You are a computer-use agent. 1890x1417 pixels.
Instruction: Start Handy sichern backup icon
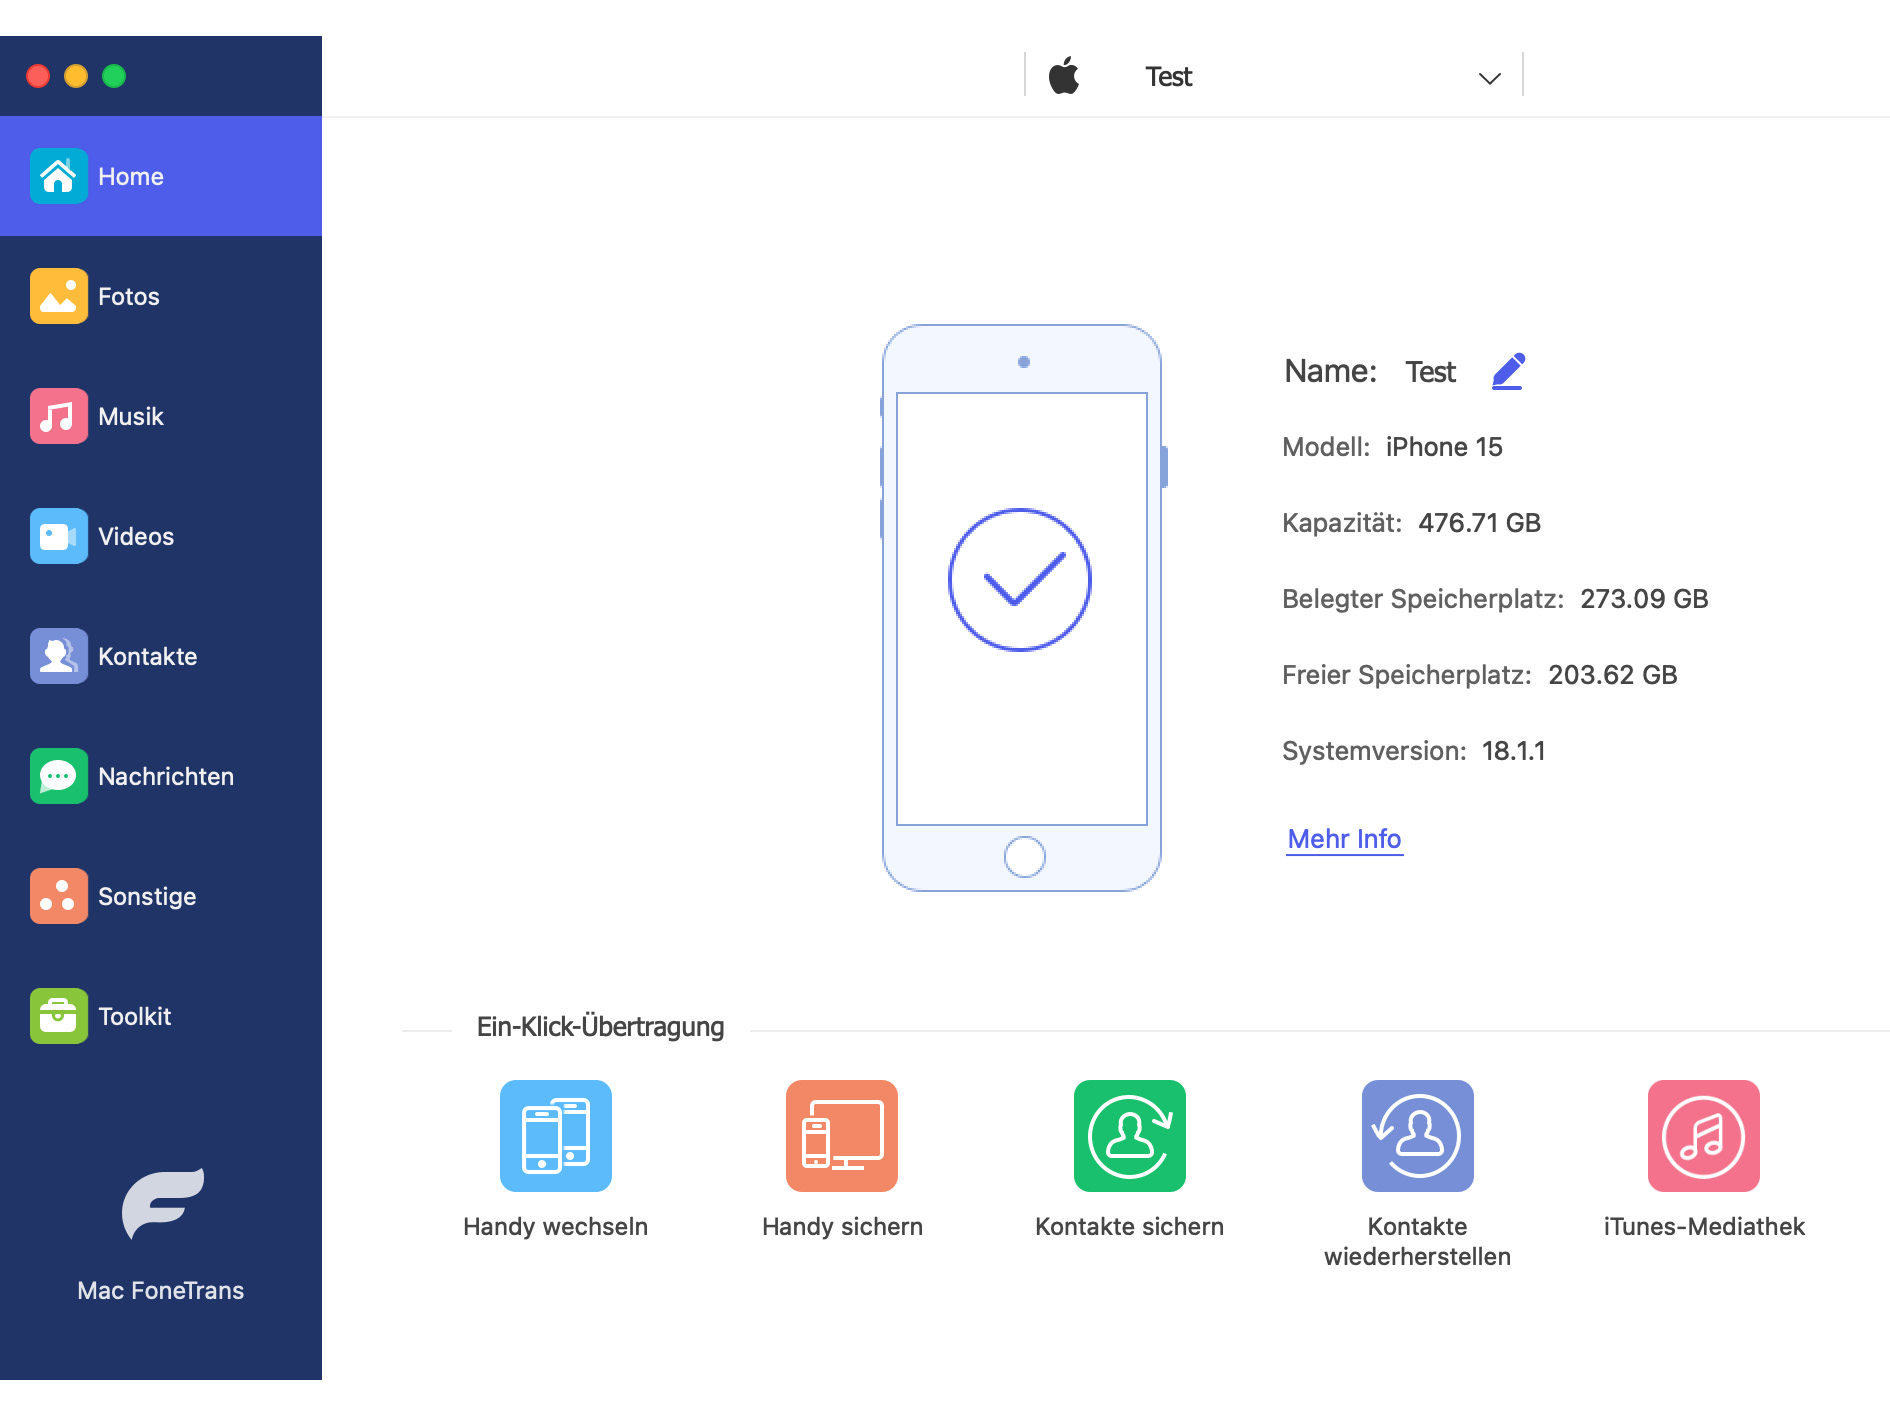tap(842, 1136)
